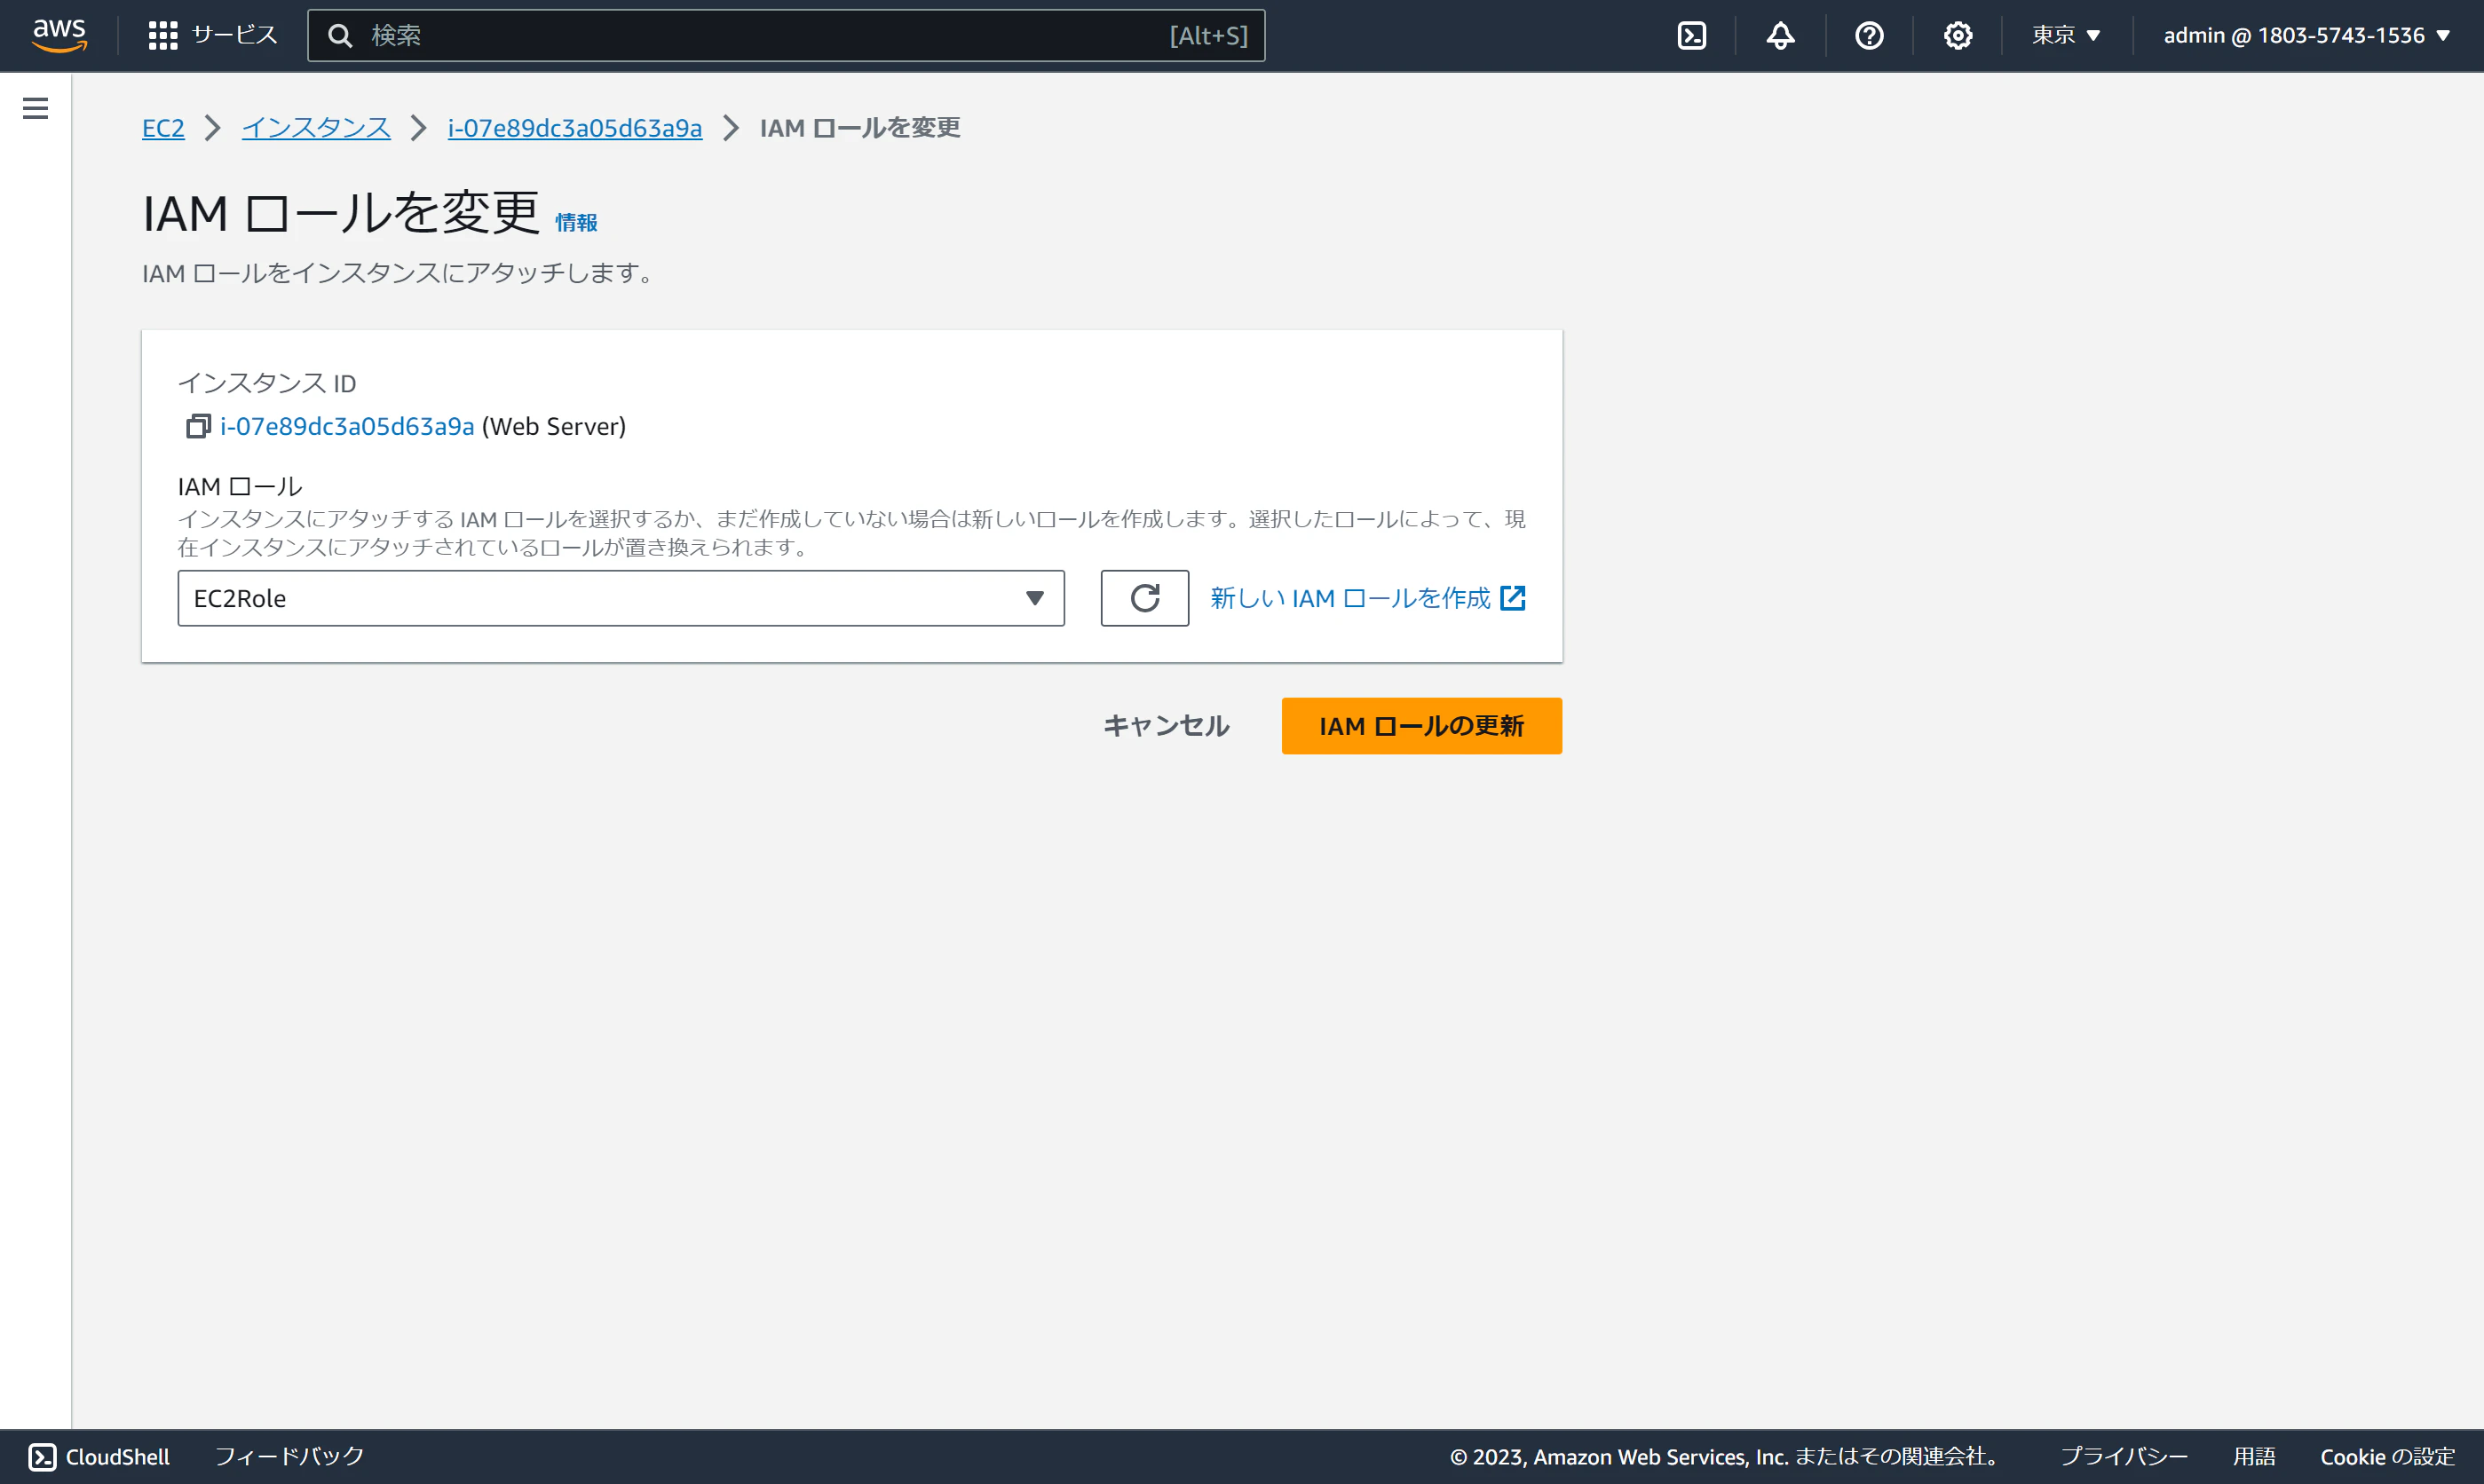
Task: Open the notifications bell
Action: tap(1780, 35)
